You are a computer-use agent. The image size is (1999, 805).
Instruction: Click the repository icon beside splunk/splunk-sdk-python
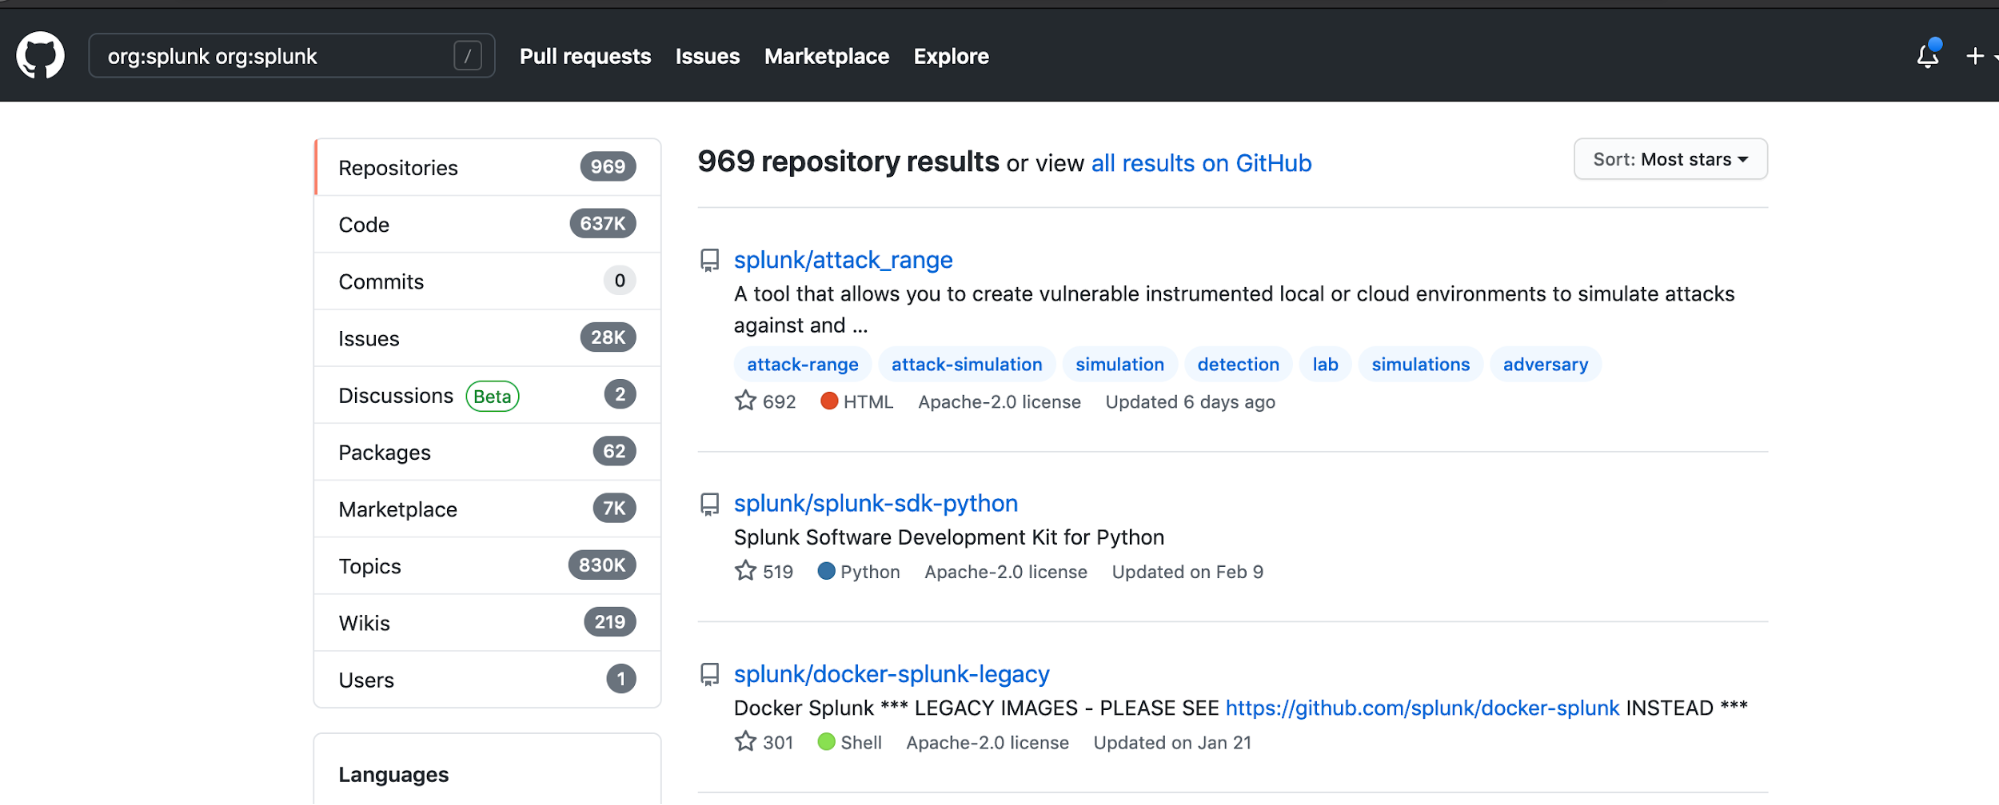click(710, 505)
